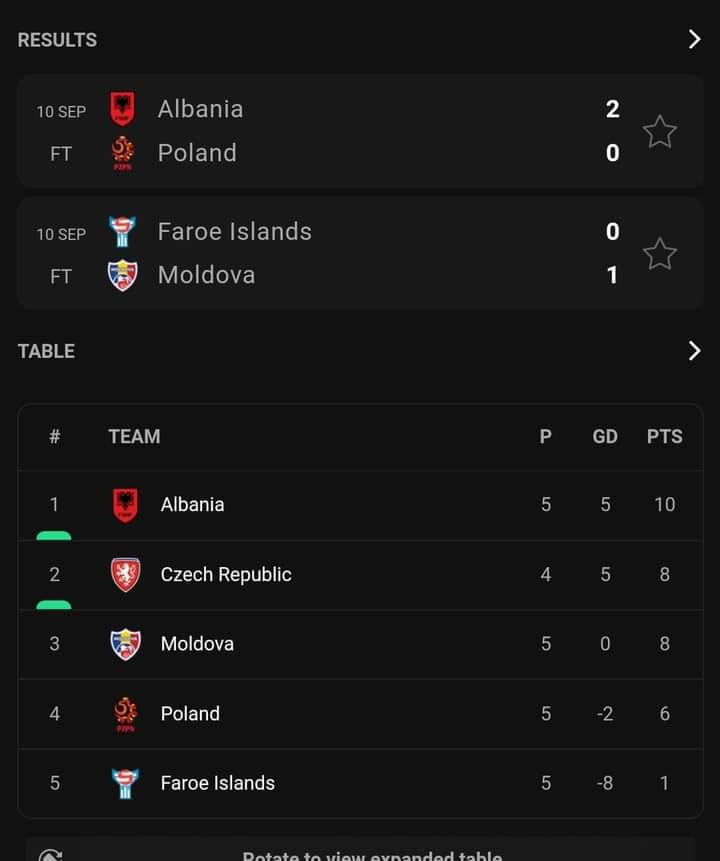The width and height of the screenshot is (720, 861).
Task: Click Czech Republic crest in table
Action: [x=125, y=574]
